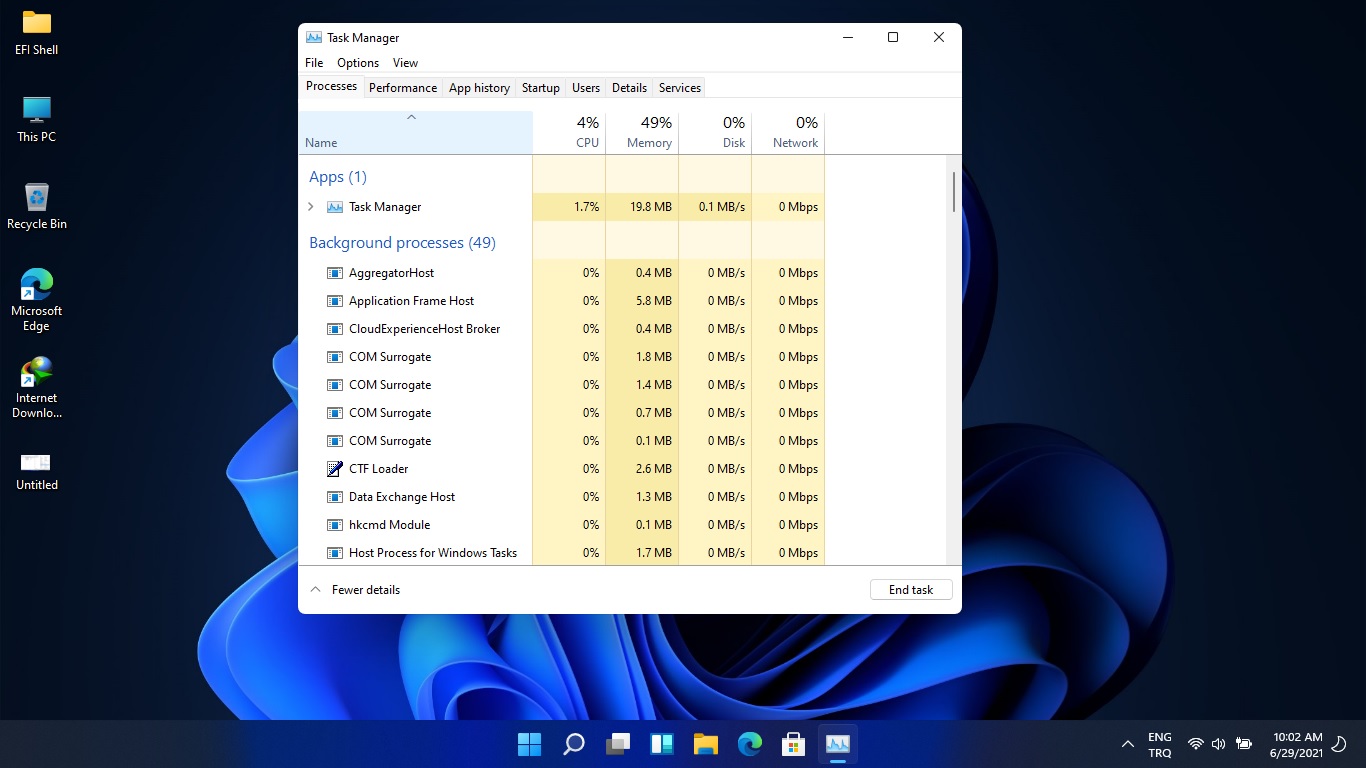Click the End task button
This screenshot has width=1366, height=768.
click(911, 590)
